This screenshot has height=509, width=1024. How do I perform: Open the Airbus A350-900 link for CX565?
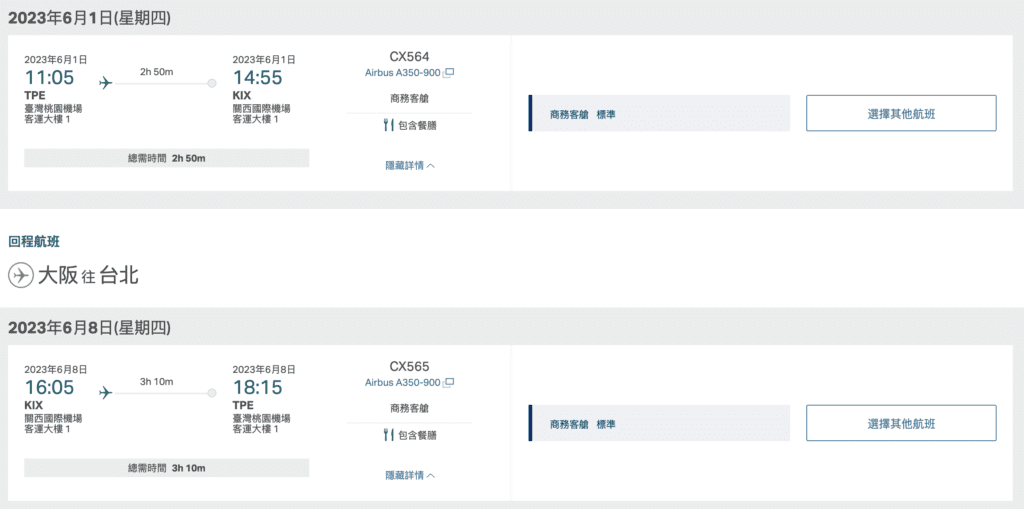[402, 383]
